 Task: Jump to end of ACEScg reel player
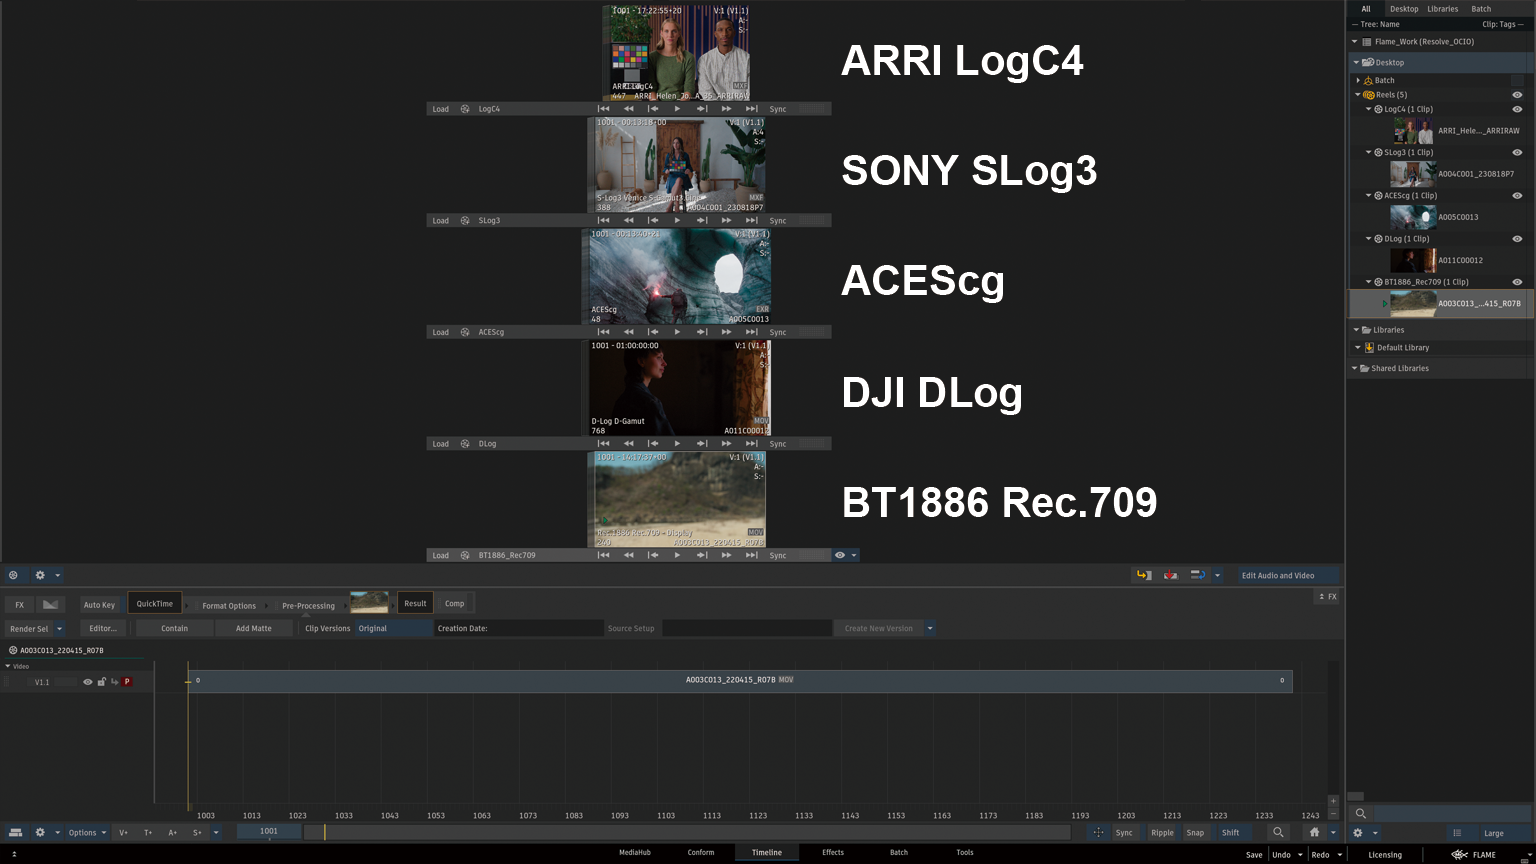(751, 332)
